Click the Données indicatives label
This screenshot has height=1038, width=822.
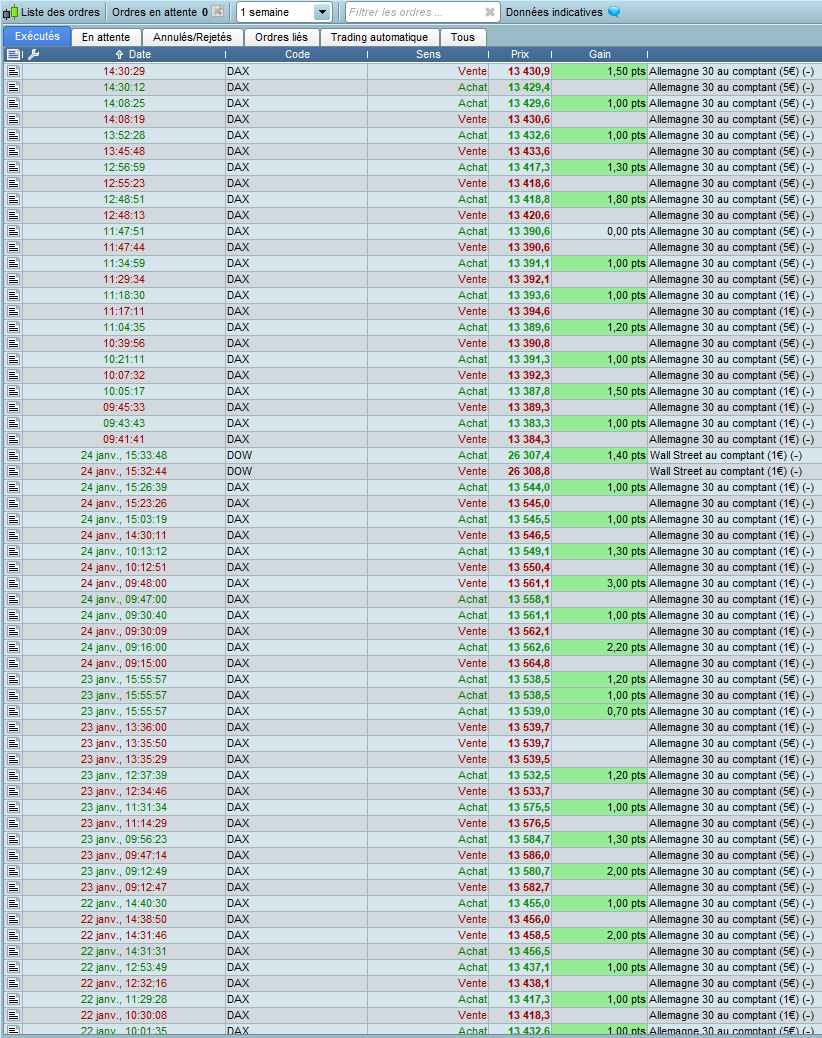tap(554, 12)
